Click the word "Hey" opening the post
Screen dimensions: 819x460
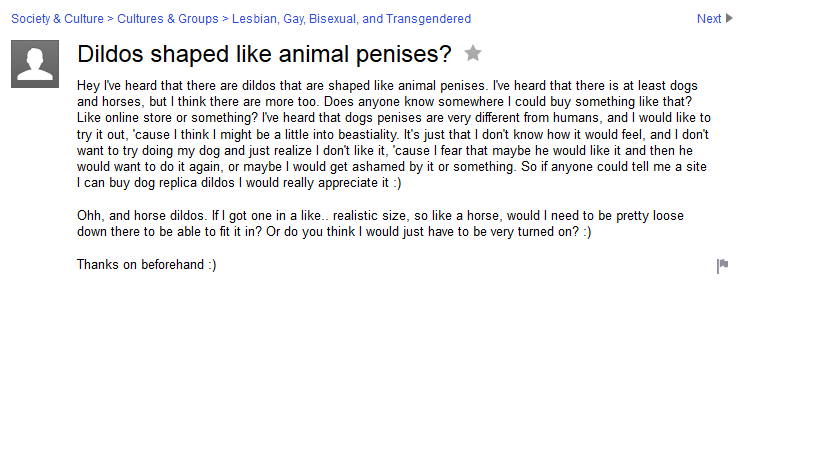88,85
